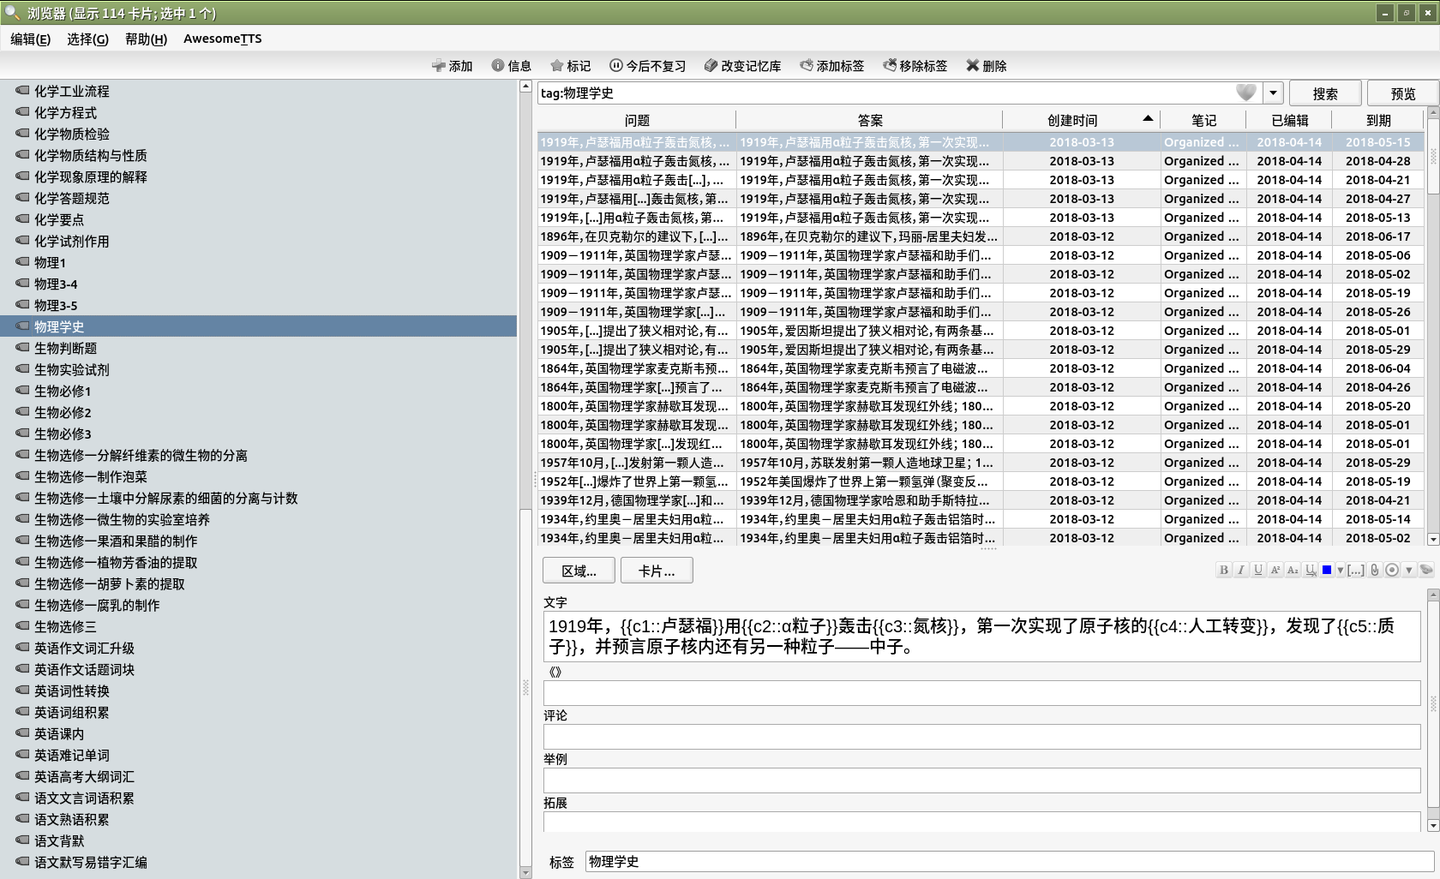This screenshot has width=1440, height=879.
Task: Insert a cloze deletion with [...] button
Action: pyautogui.click(x=1356, y=570)
